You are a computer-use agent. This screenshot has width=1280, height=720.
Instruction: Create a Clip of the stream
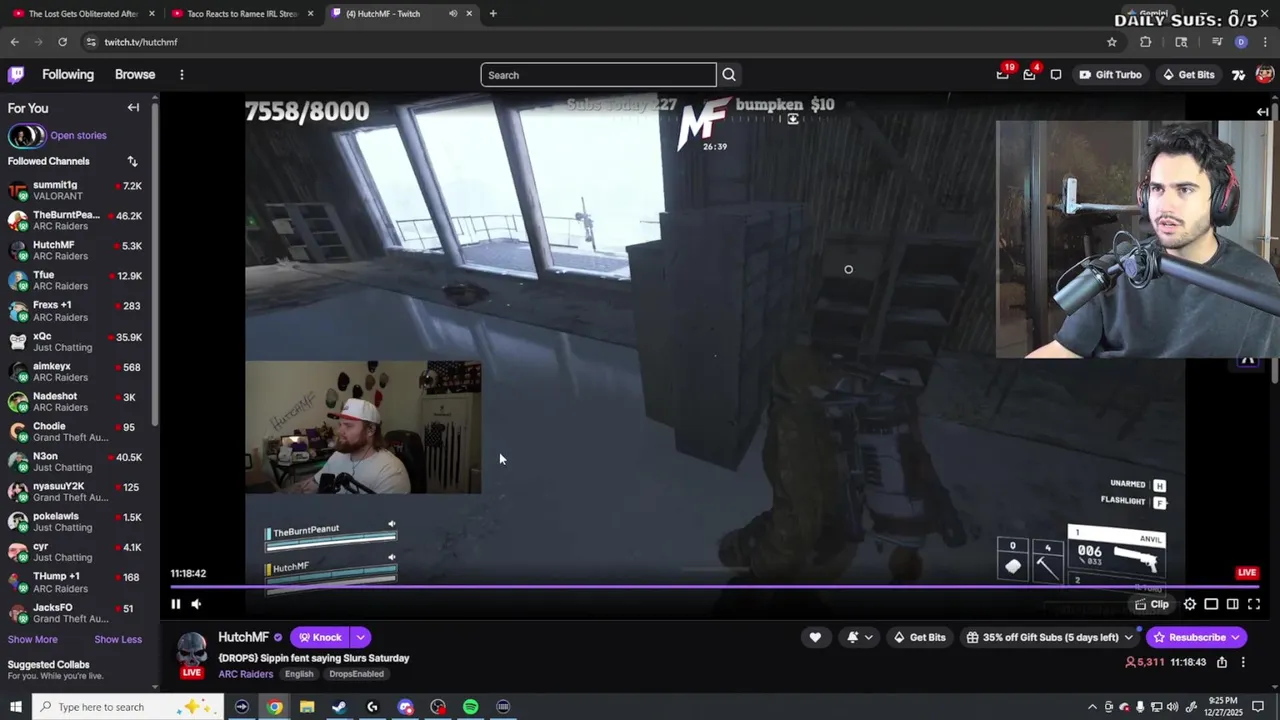tap(1152, 604)
